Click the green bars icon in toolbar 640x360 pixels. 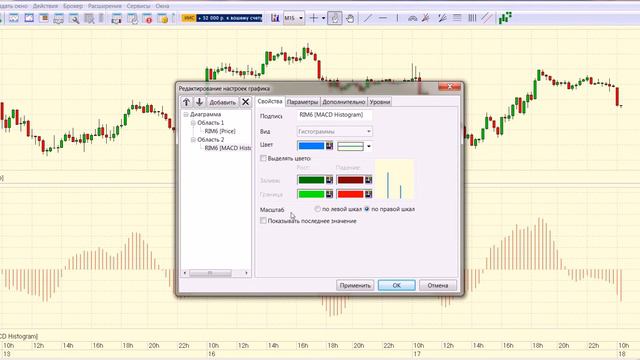505,18
